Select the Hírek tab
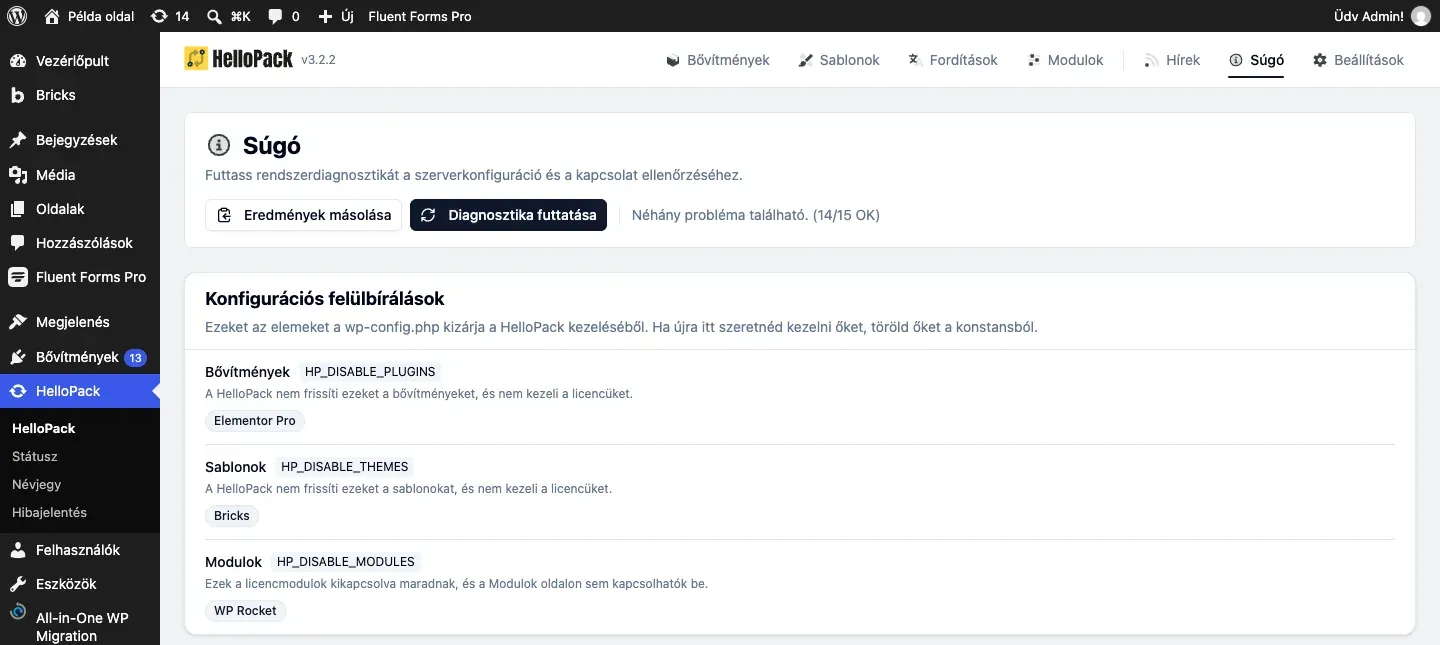Screen dimensions: 1440x645 (x=1172, y=60)
